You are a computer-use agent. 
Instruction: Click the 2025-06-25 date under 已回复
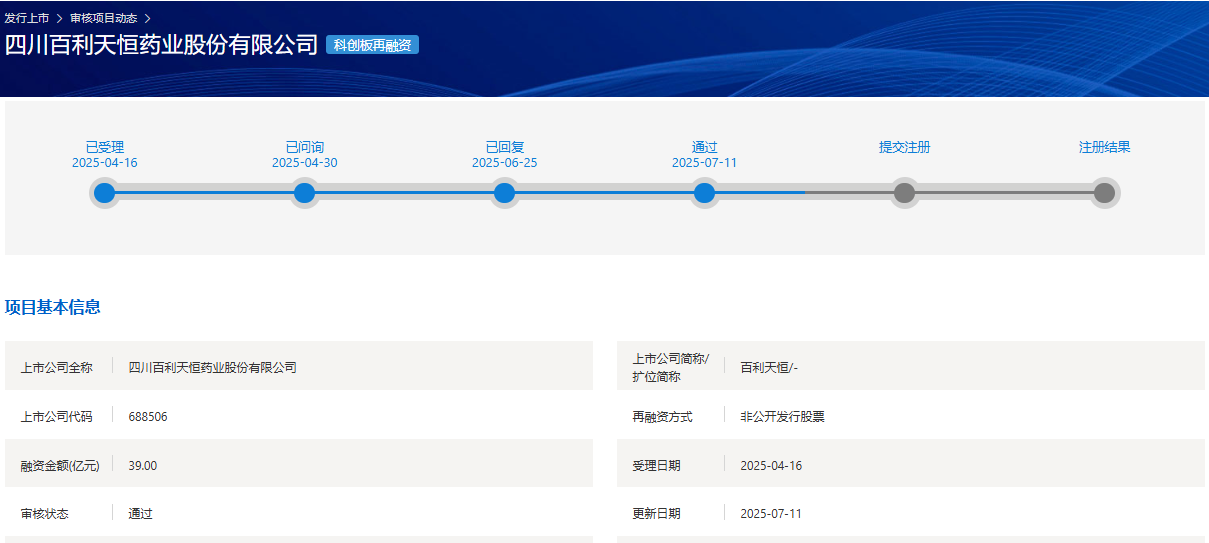504,163
